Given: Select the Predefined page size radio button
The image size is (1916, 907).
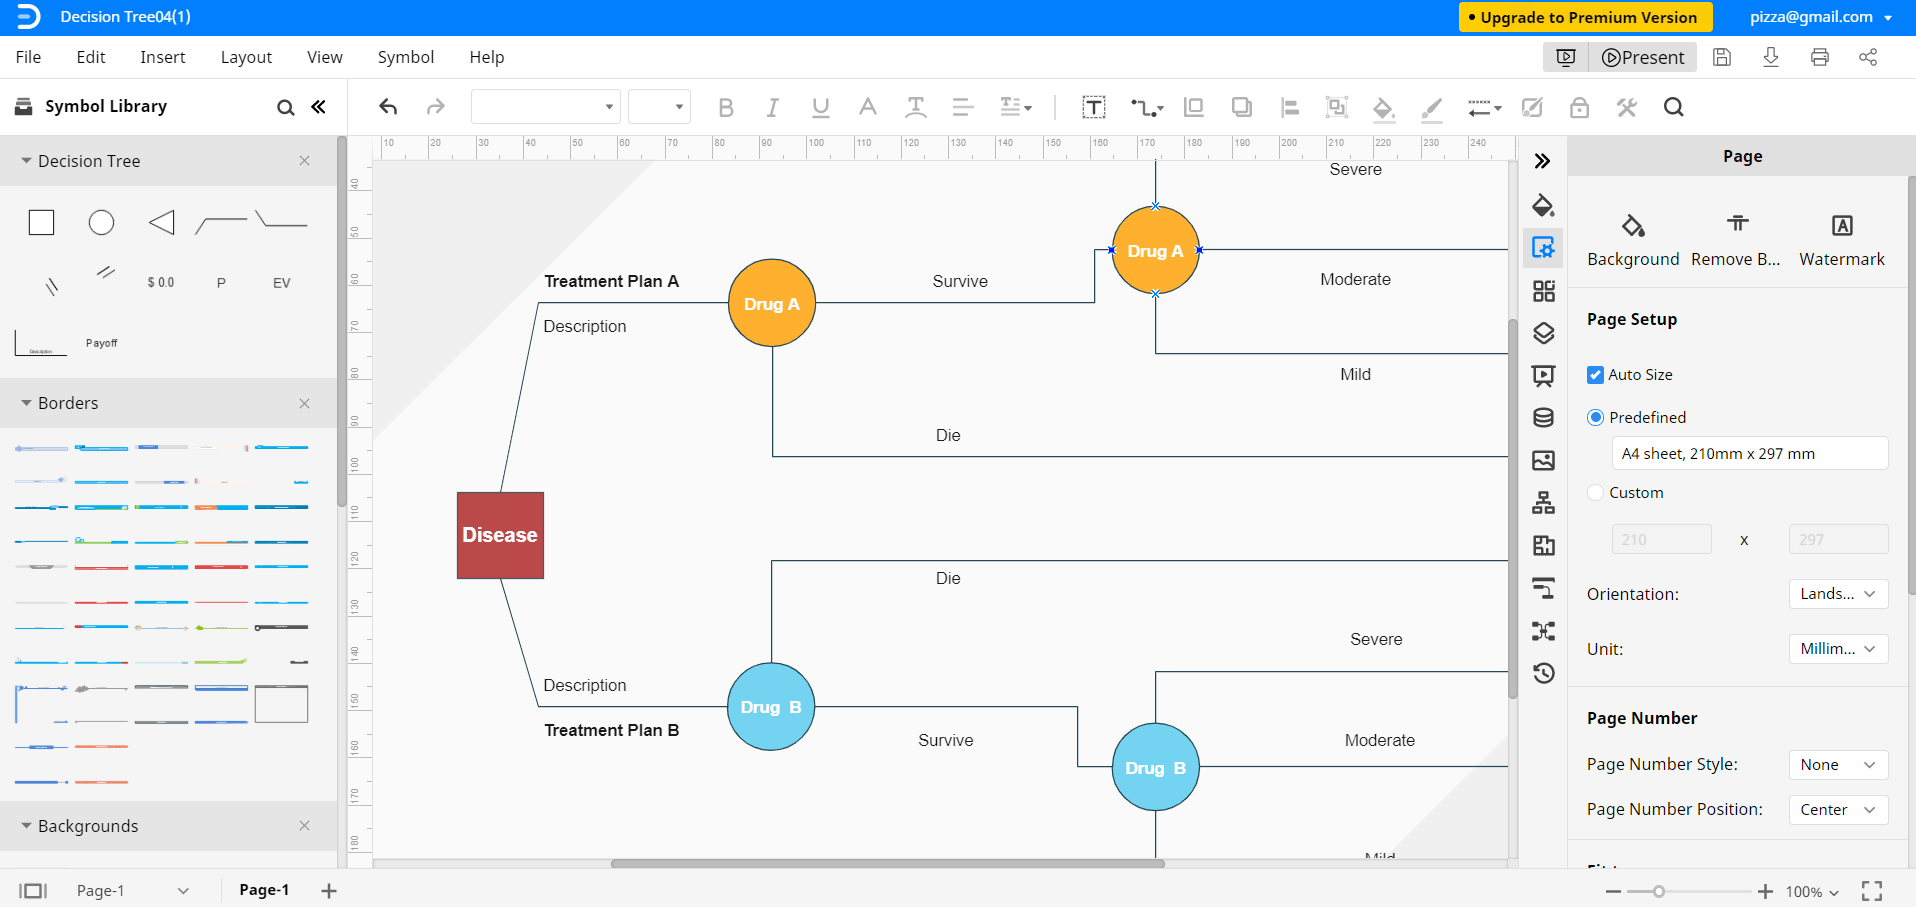Looking at the screenshot, I should (x=1596, y=417).
